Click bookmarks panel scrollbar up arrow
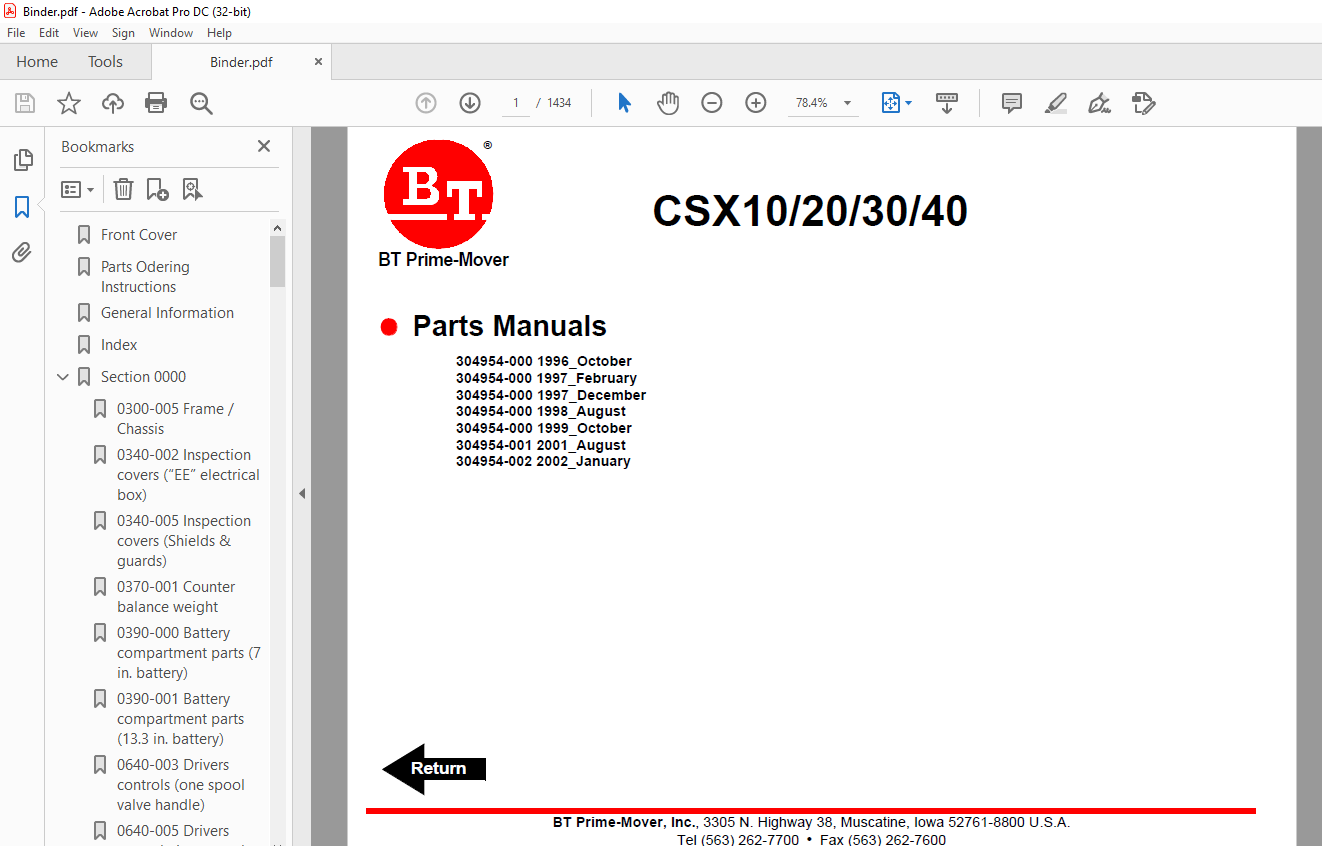1322x846 pixels. (x=277, y=228)
